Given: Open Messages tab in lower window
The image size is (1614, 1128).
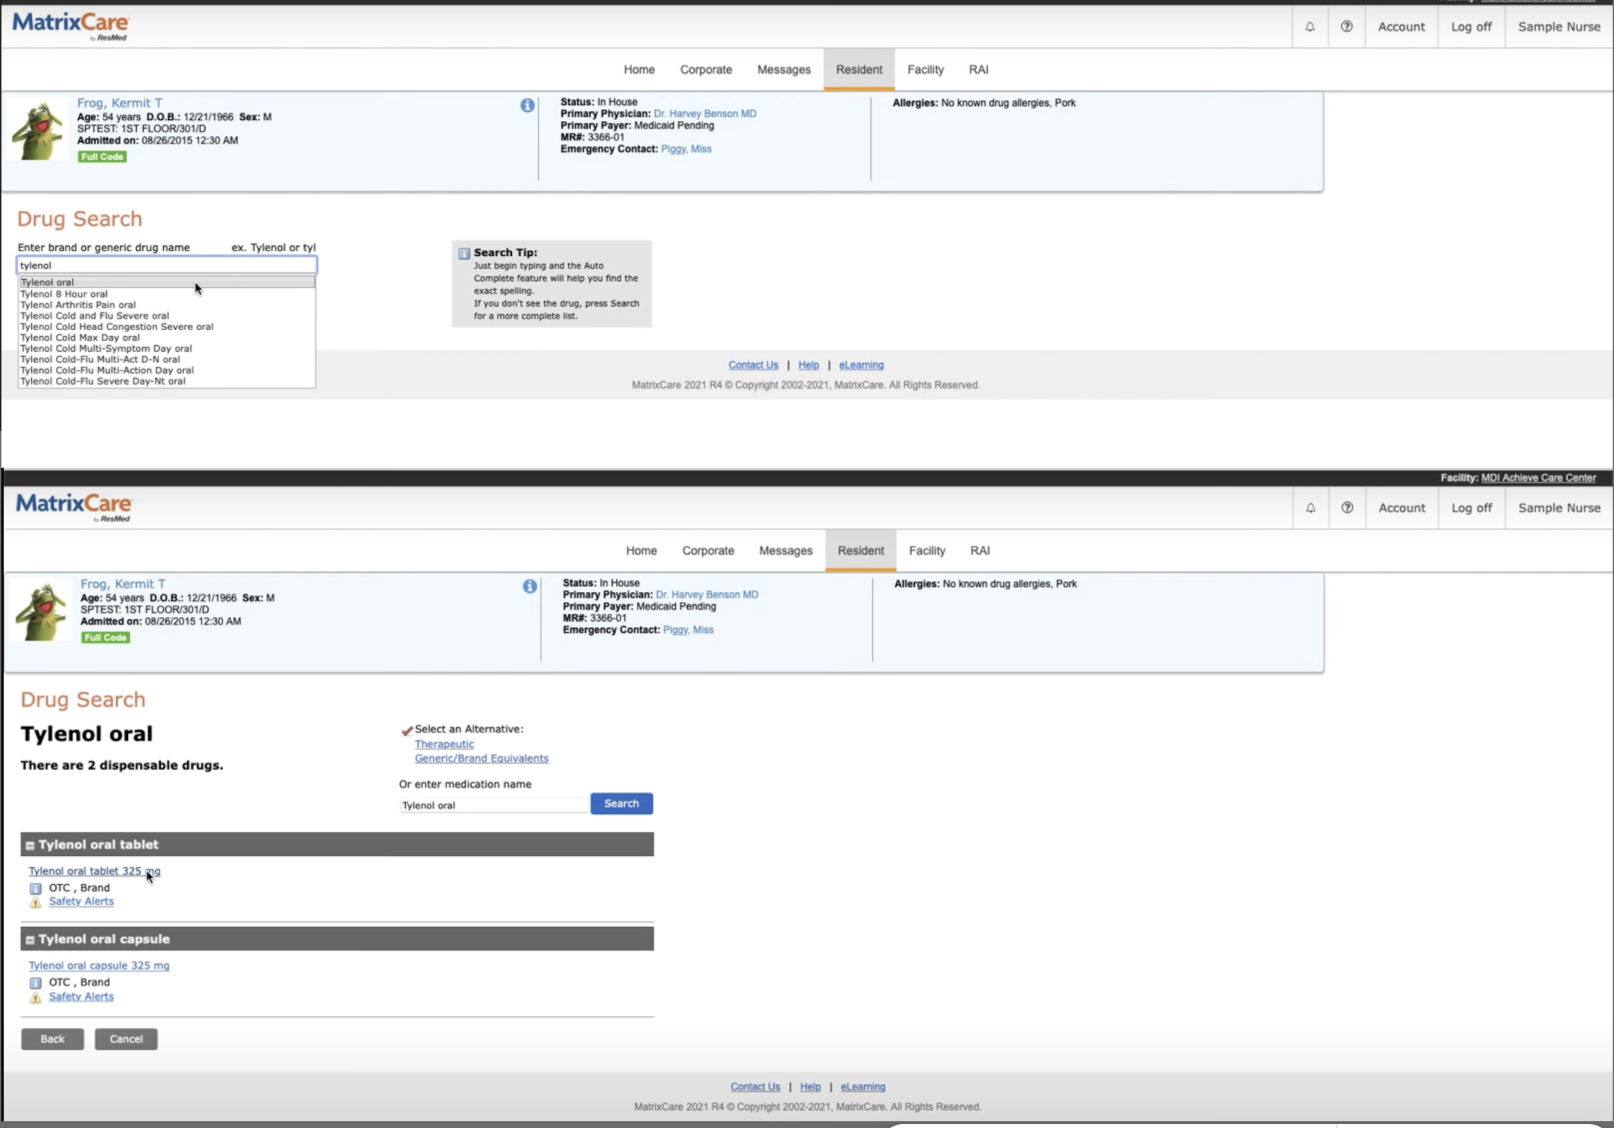Looking at the screenshot, I should [786, 551].
